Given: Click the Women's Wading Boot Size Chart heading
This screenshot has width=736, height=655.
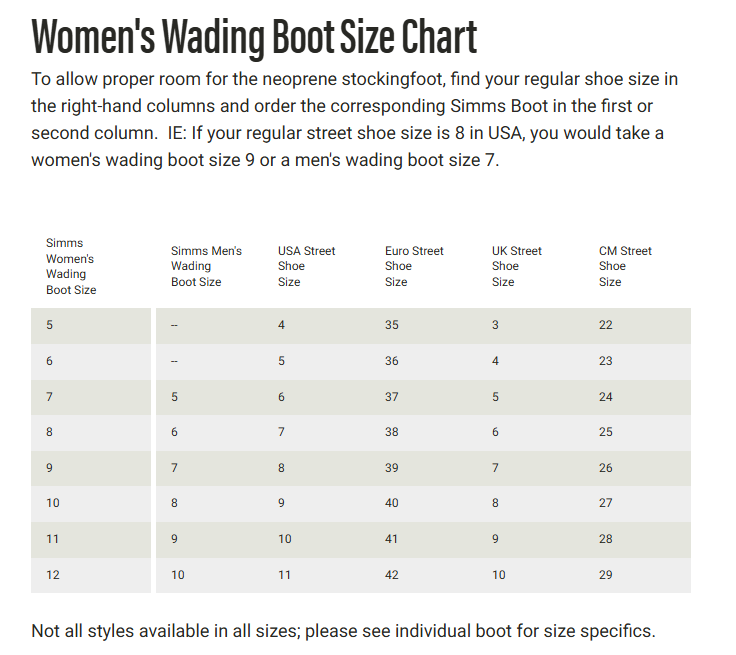Looking at the screenshot, I should click(x=254, y=36).
